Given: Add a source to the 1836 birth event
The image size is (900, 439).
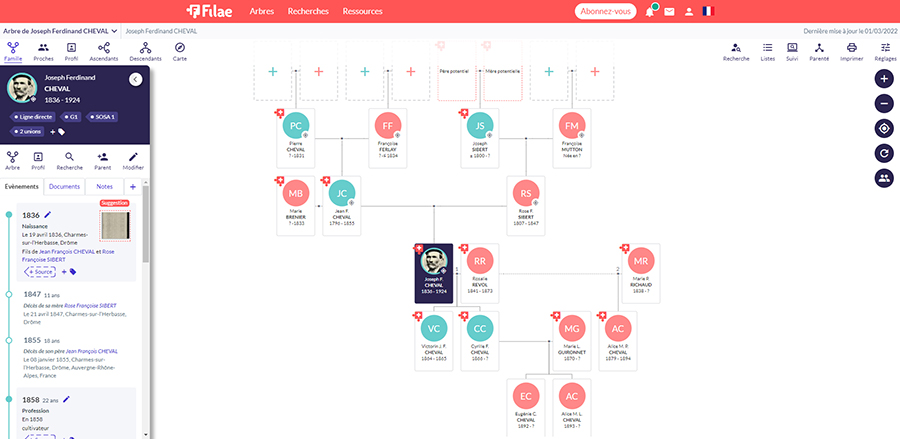Looking at the screenshot, I should [40, 271].
